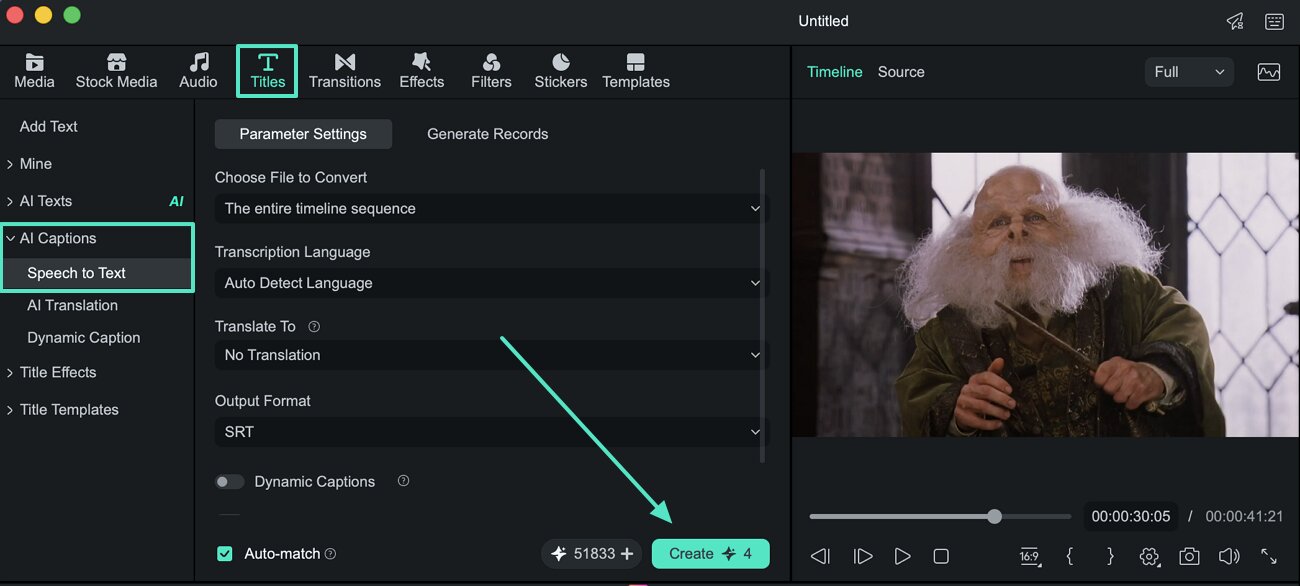Click the Auto-match help icon
1300x586 pixels.
[330, 554]
